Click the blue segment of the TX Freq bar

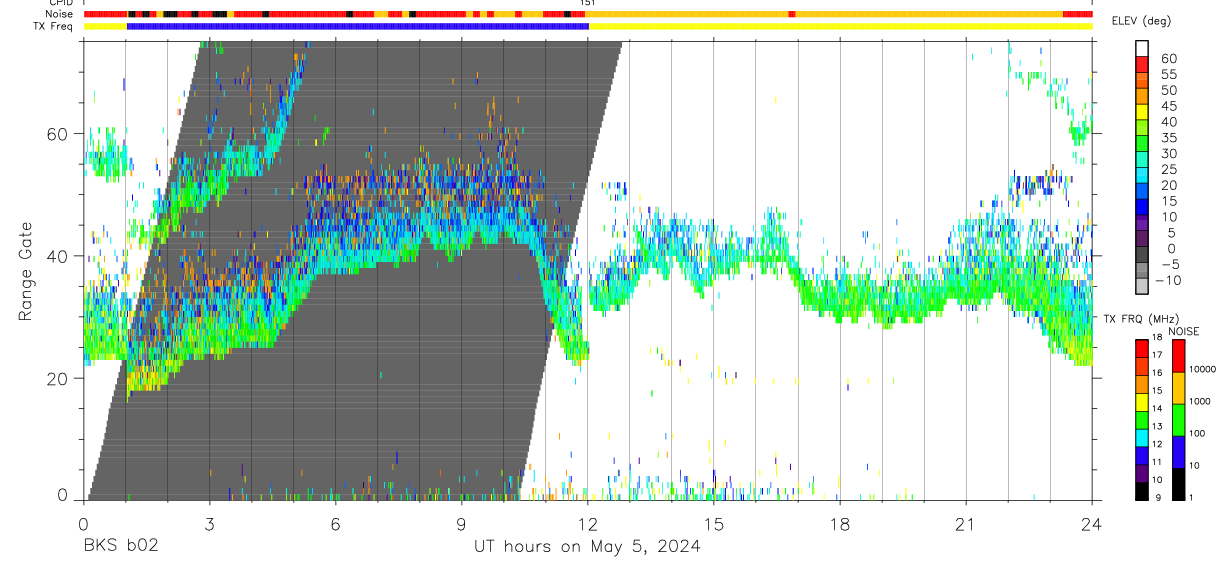coord(358,26)
